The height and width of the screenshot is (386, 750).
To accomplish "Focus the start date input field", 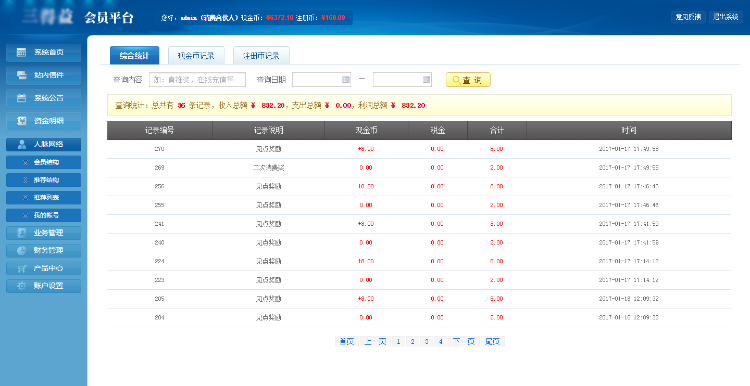I will click(x=321, y=79).
